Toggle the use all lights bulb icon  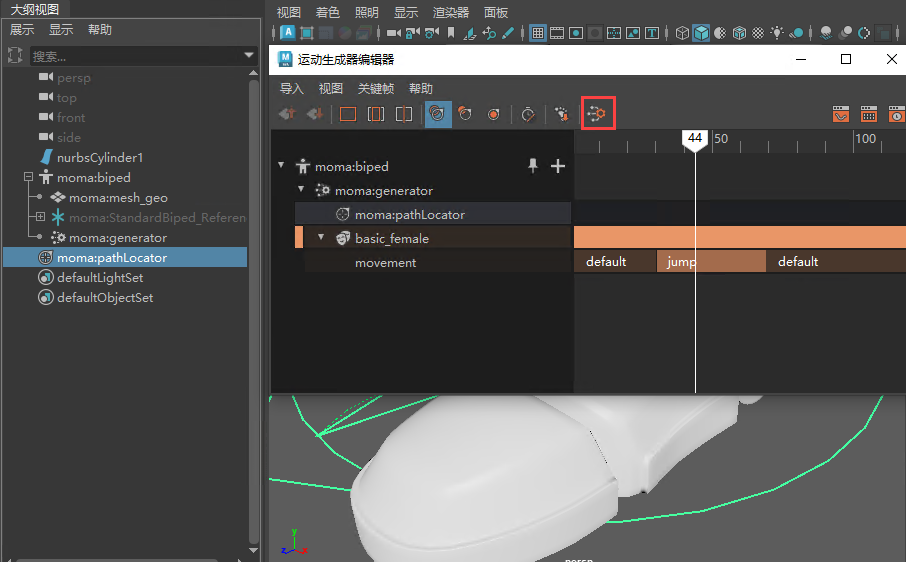777,33
